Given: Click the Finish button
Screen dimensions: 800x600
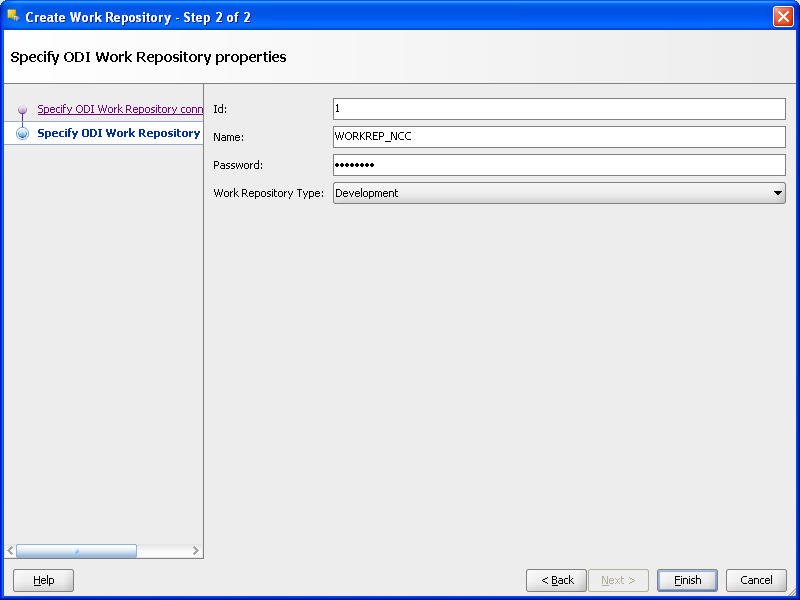Looking at the screenshot, I should click(687, 580).
